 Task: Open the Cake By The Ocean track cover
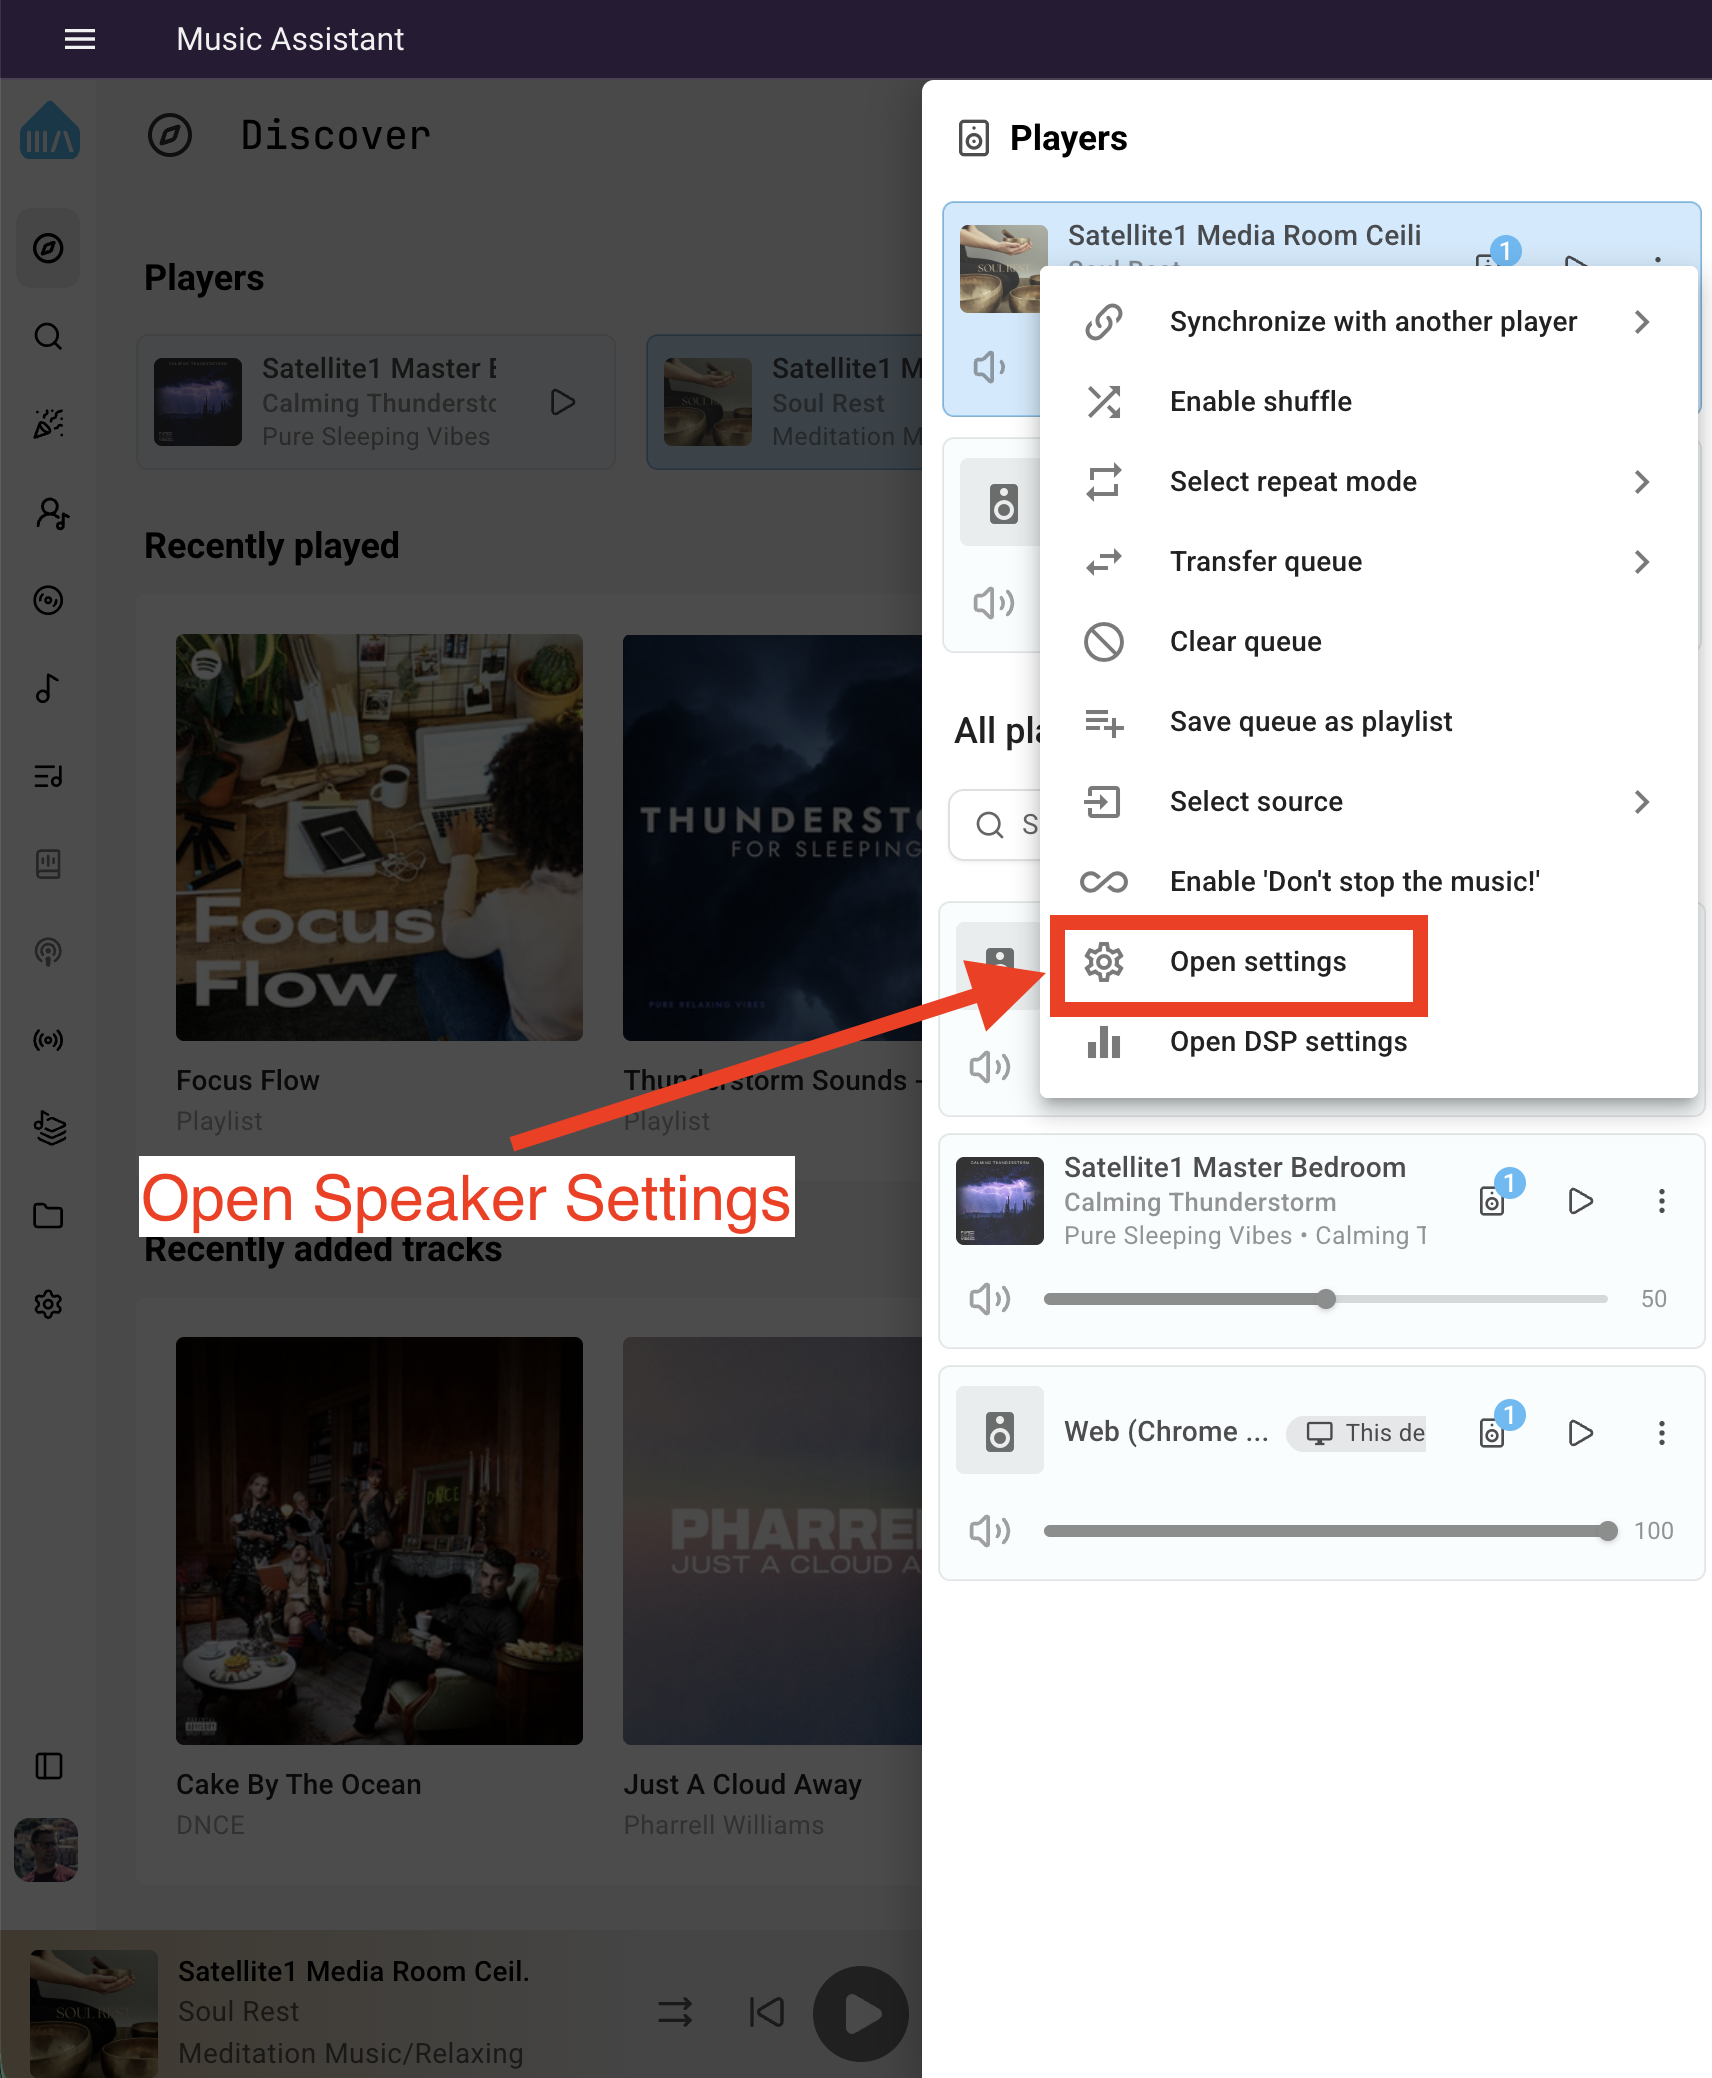379,1541
